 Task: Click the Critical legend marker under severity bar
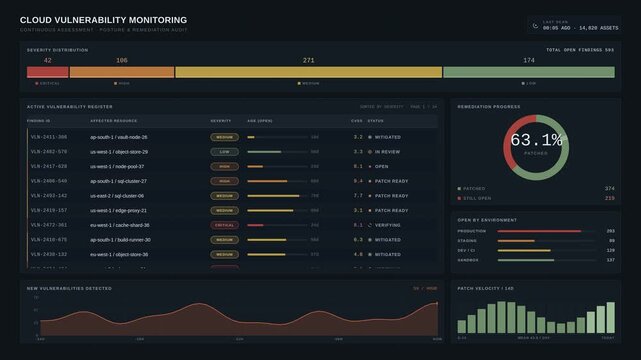[x=37, y=83]
